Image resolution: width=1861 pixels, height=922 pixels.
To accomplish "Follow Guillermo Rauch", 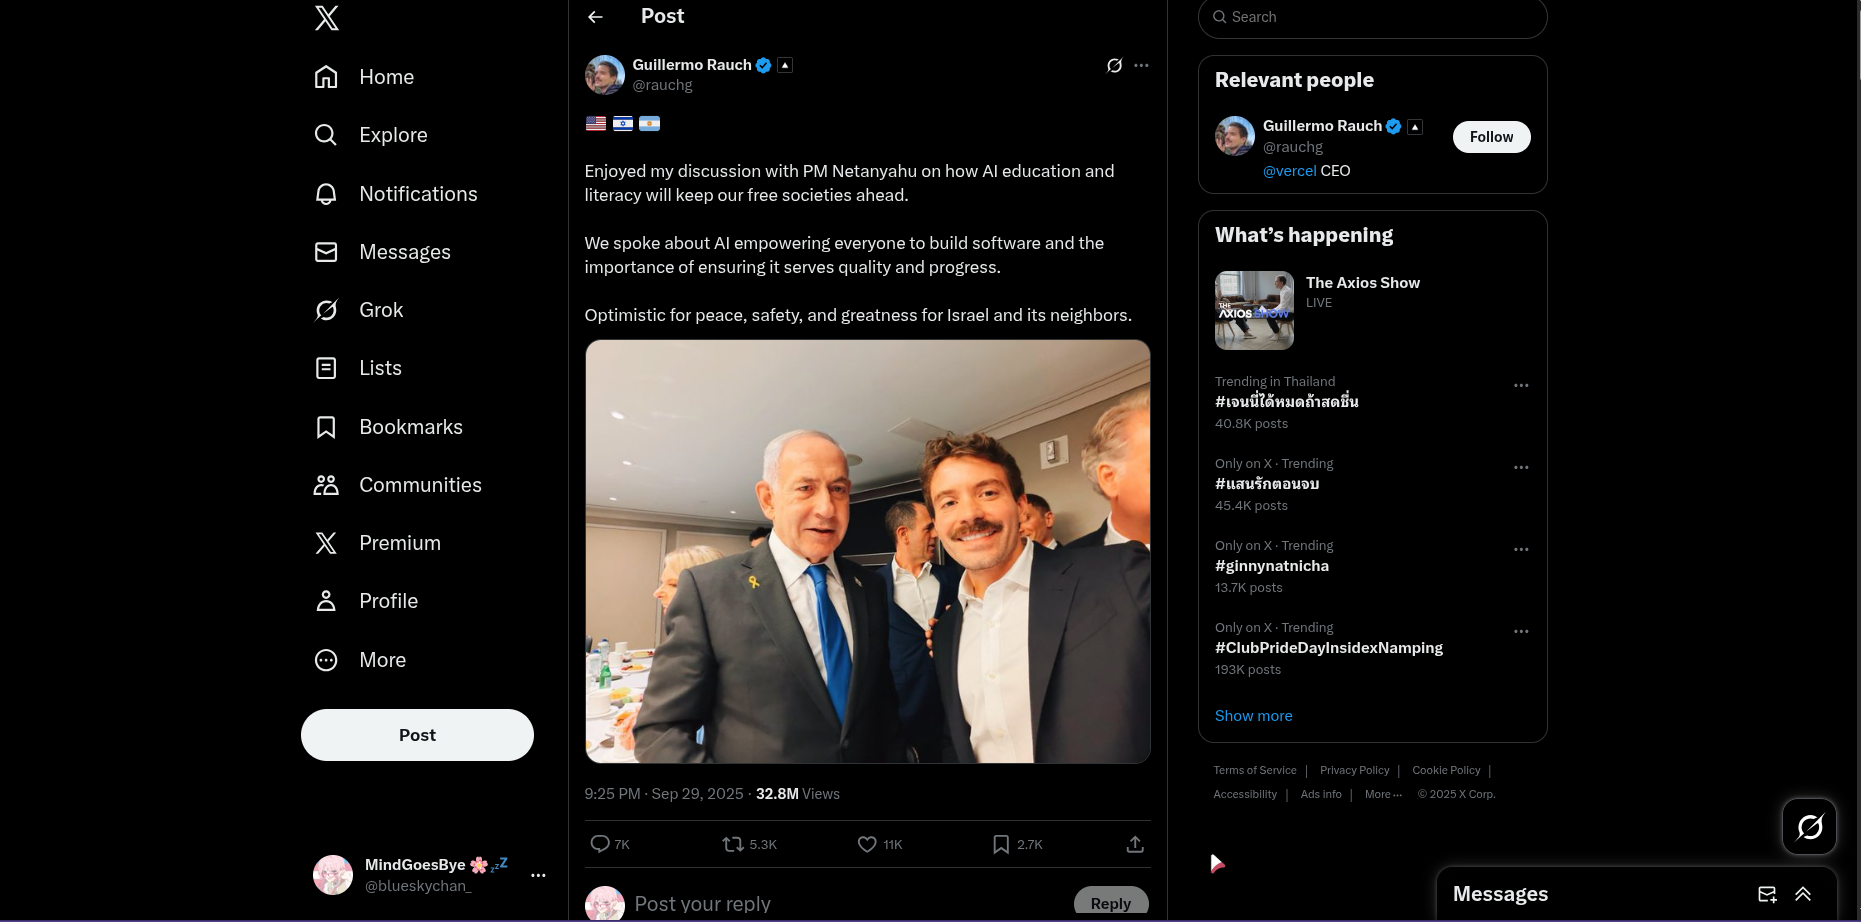I will coord(1491,137).
